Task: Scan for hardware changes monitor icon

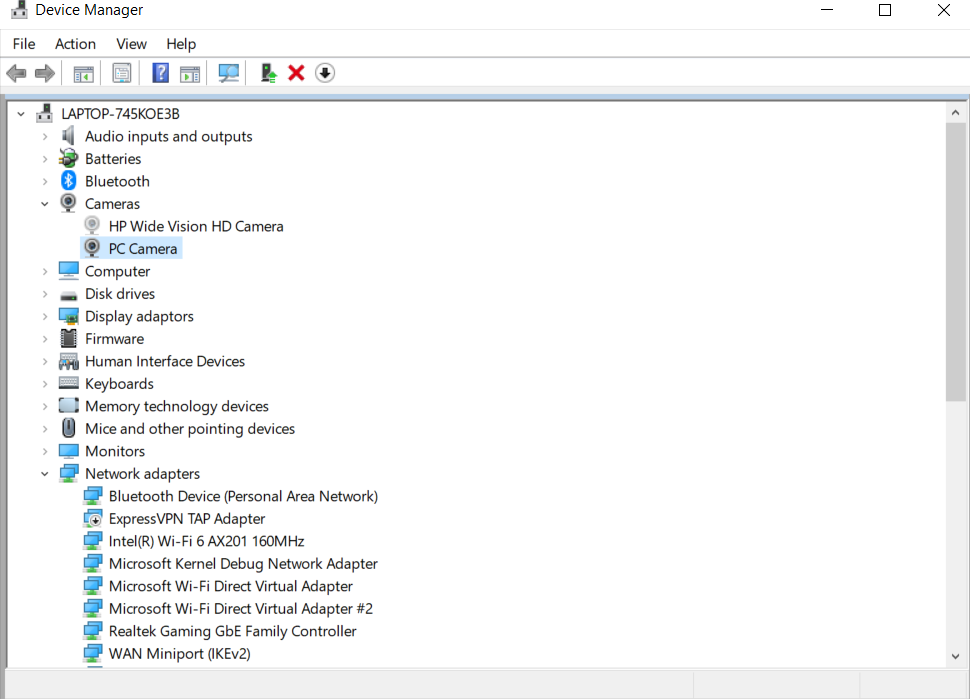Action: (229, 73)
